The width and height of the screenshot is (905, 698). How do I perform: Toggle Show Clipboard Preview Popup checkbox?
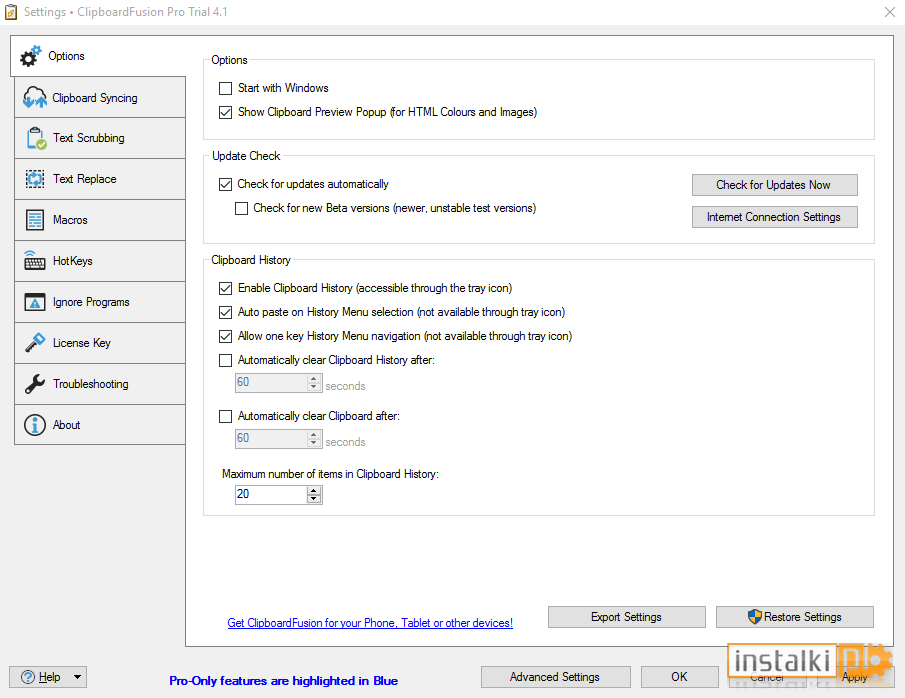point(225,113)
